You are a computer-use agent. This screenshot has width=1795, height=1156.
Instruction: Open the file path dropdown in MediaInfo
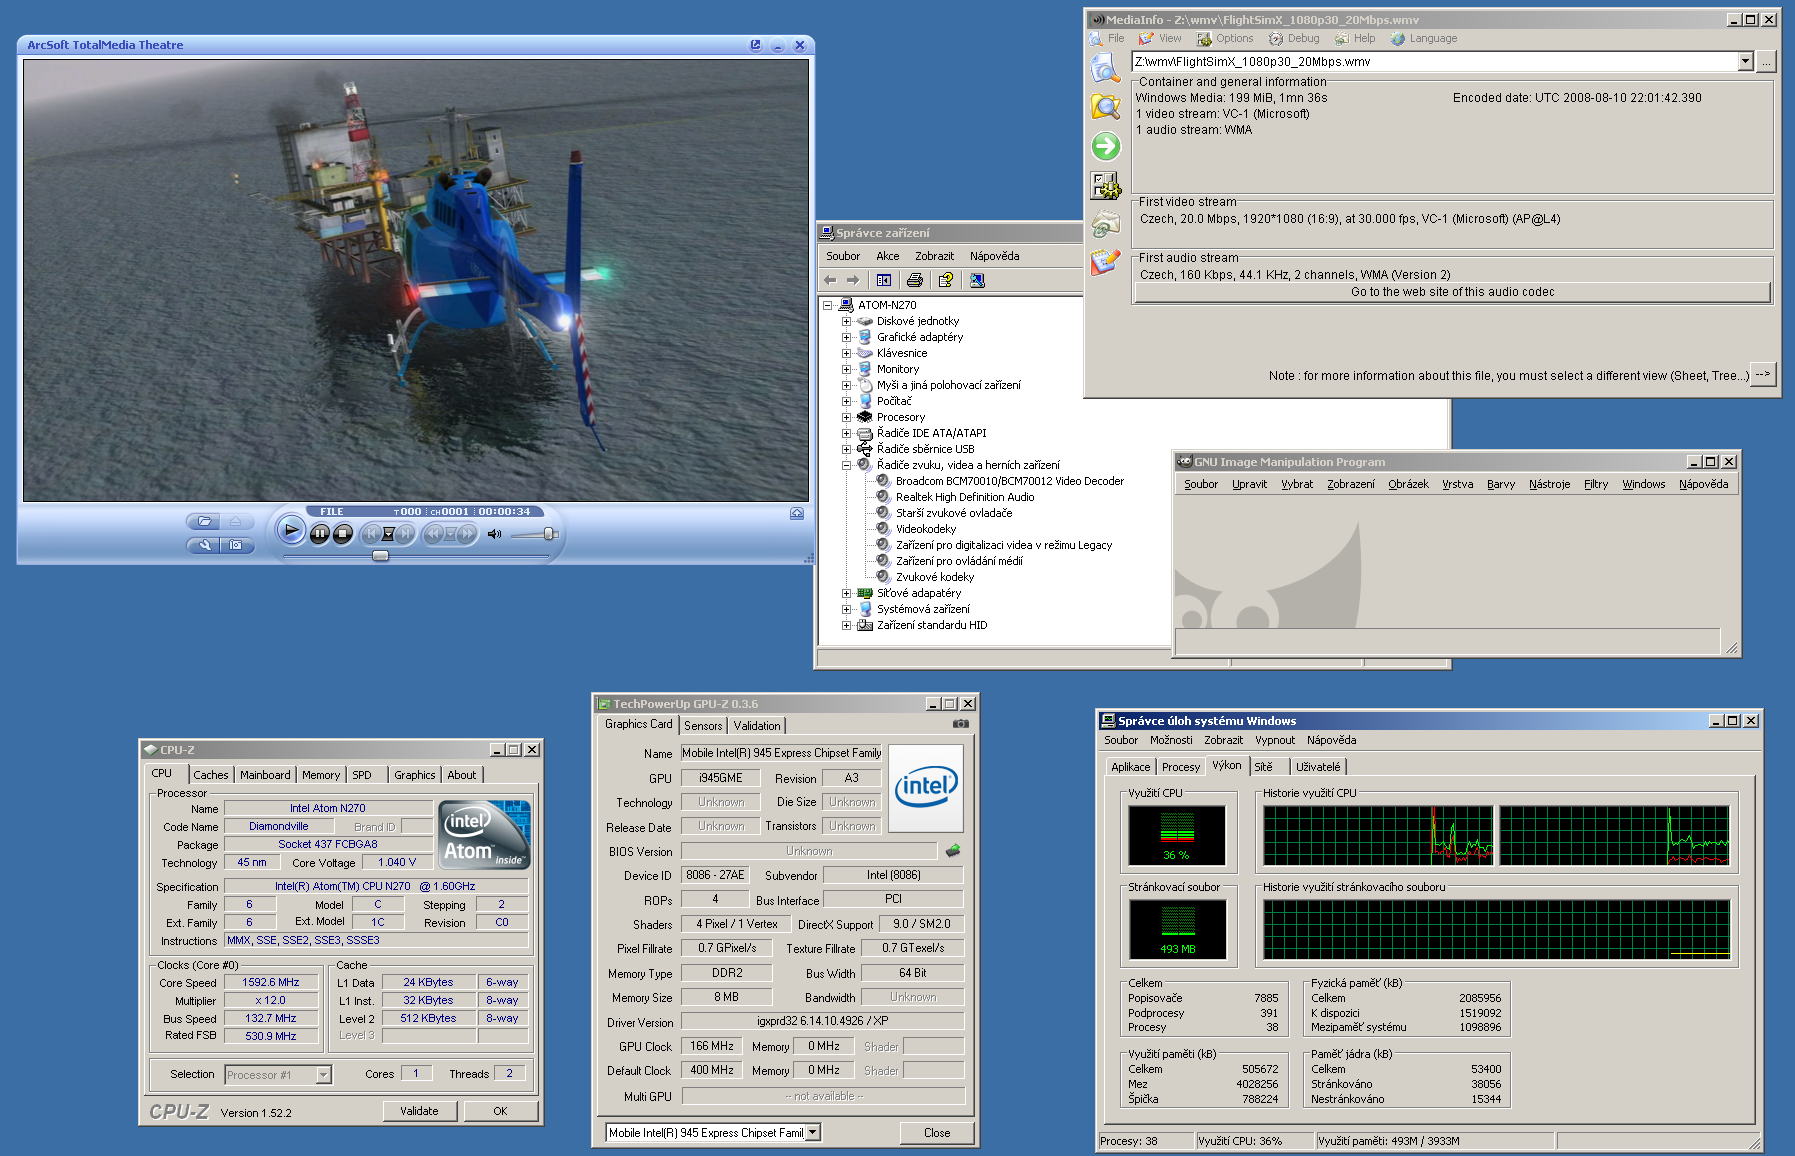pos(1745,62)
